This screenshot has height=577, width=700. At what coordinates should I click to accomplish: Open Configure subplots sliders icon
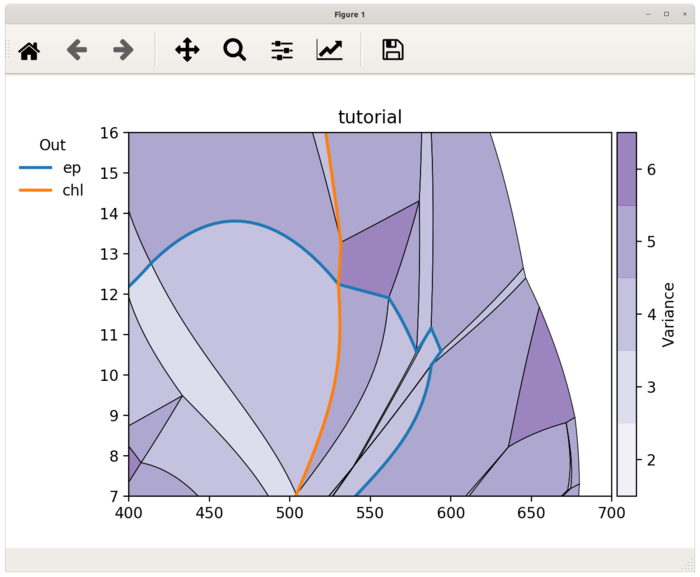pos(282,50)
